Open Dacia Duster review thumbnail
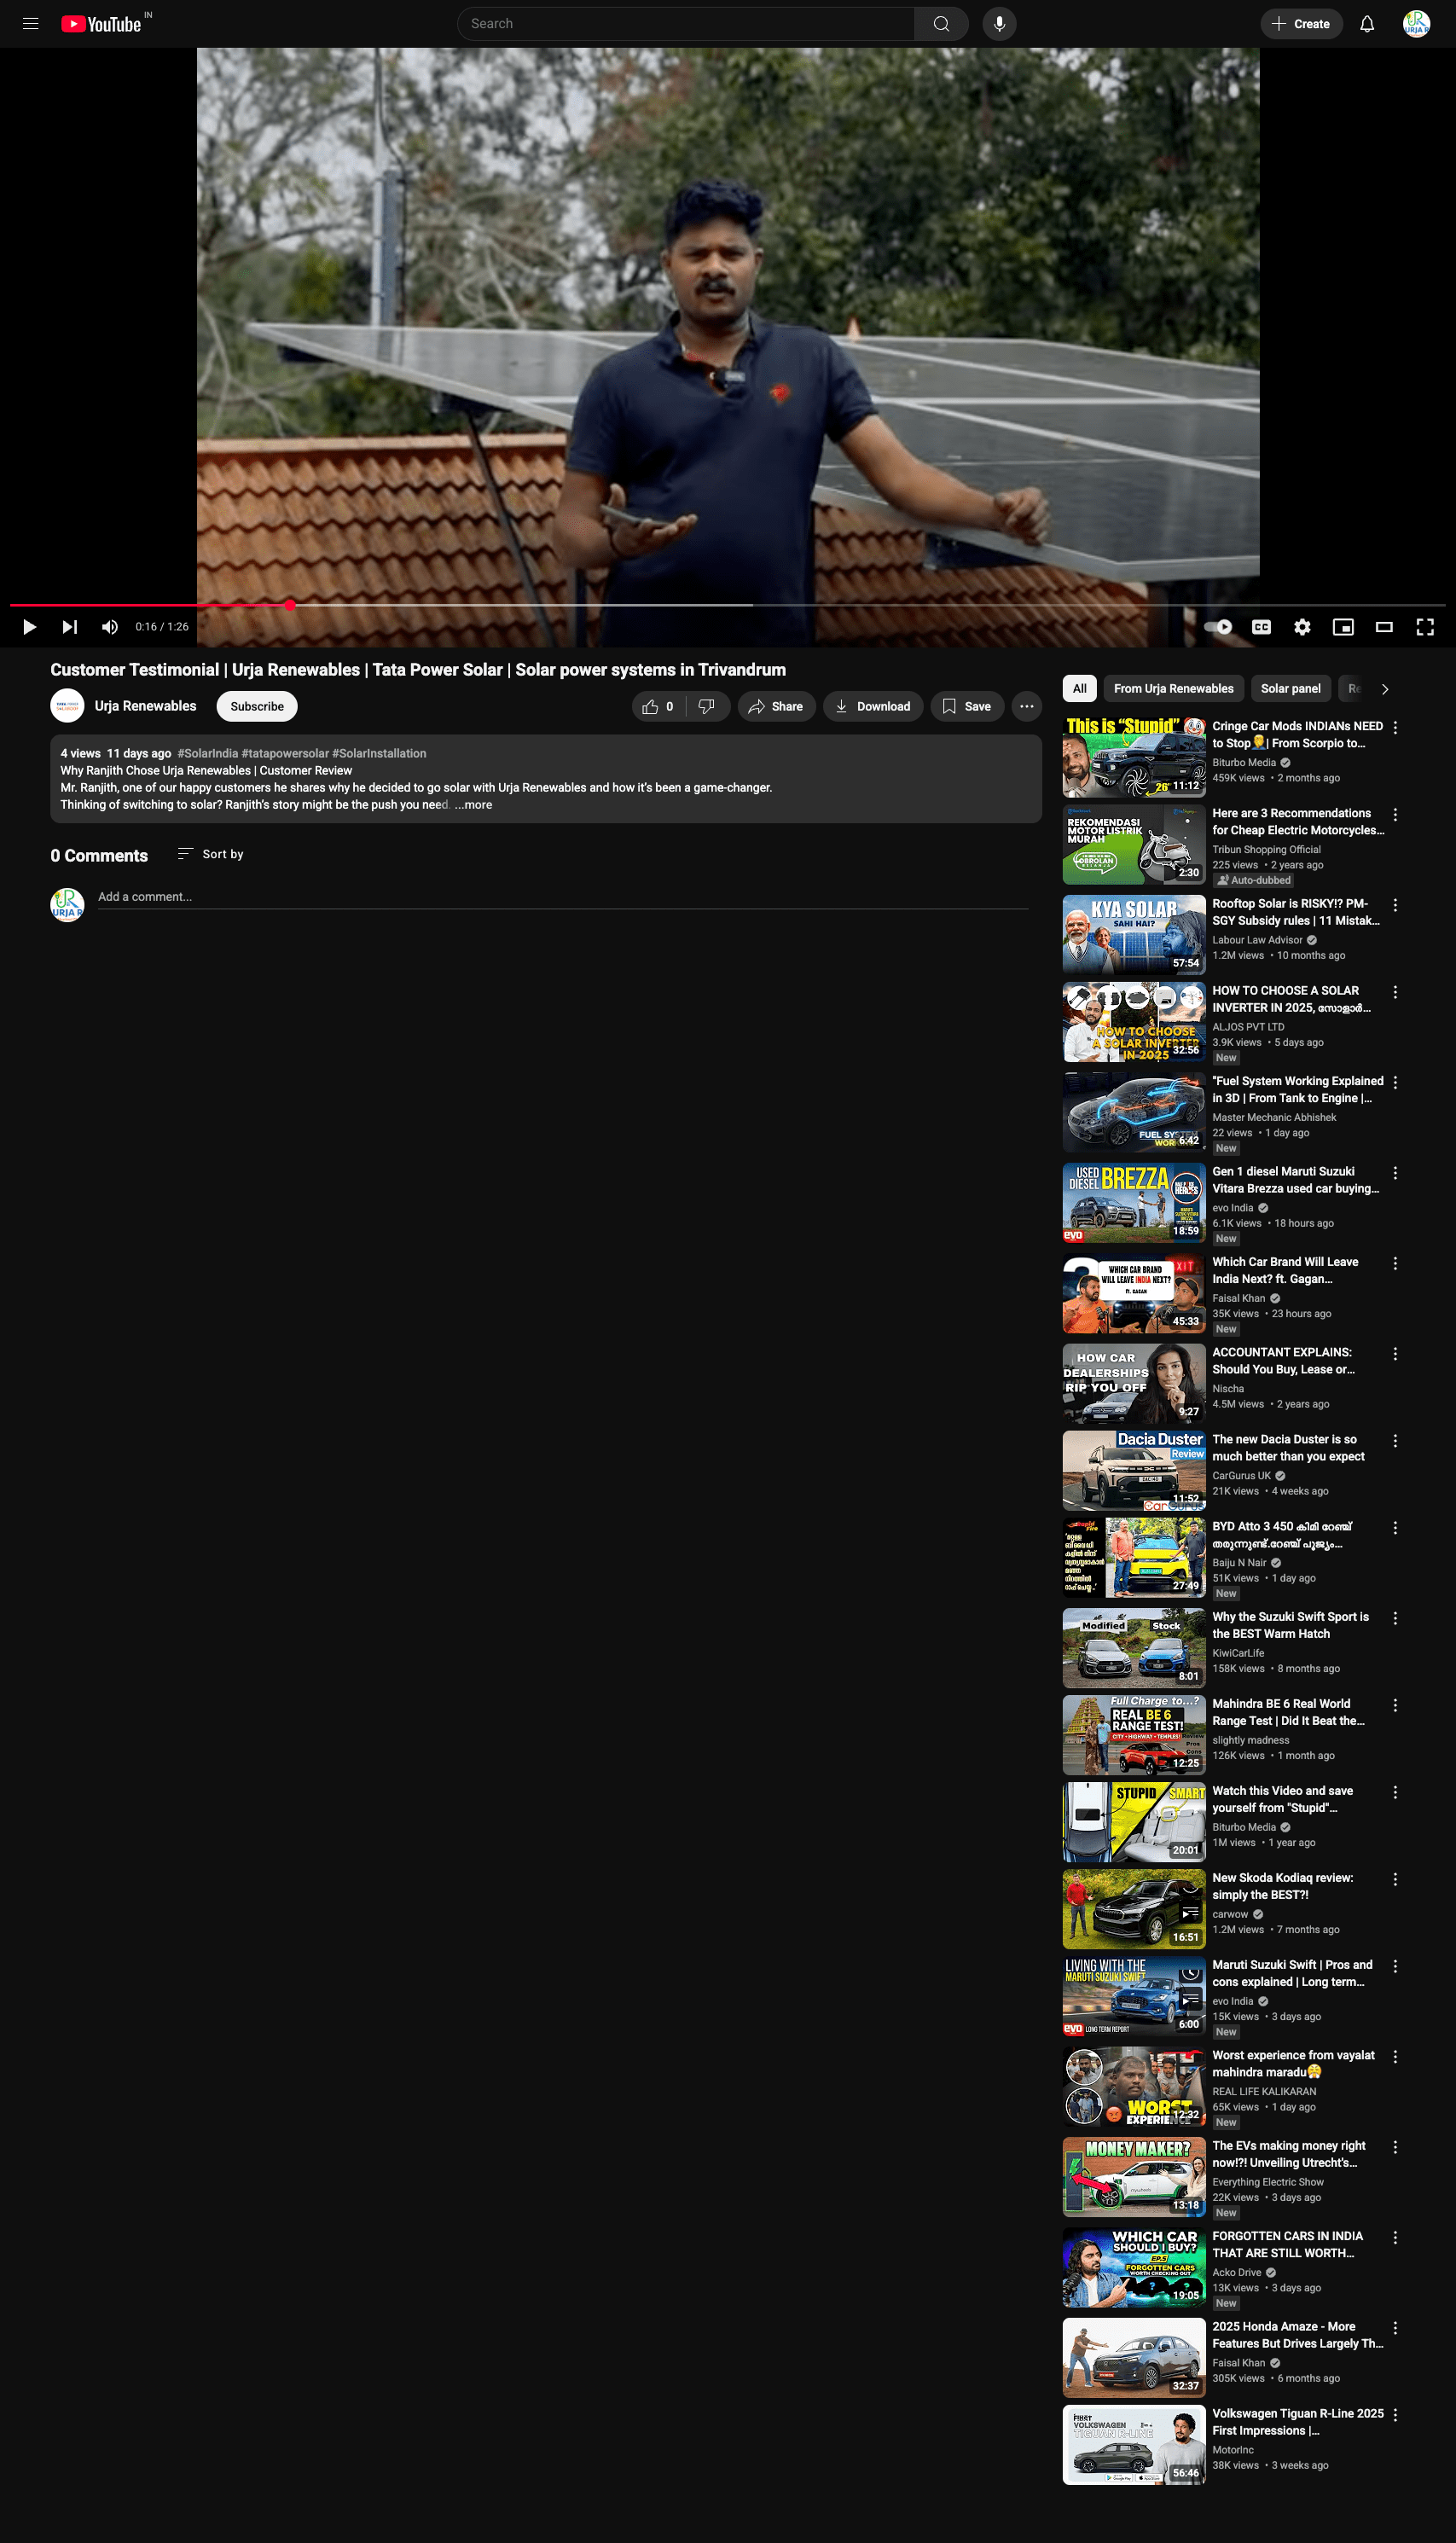This screenshot has height=2543, width=1456. coord(1134,1471)
